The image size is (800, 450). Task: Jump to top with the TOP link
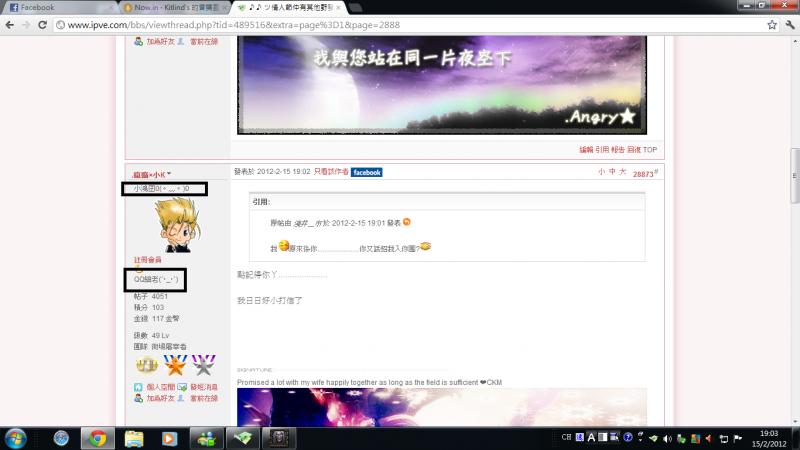(650, 149)
